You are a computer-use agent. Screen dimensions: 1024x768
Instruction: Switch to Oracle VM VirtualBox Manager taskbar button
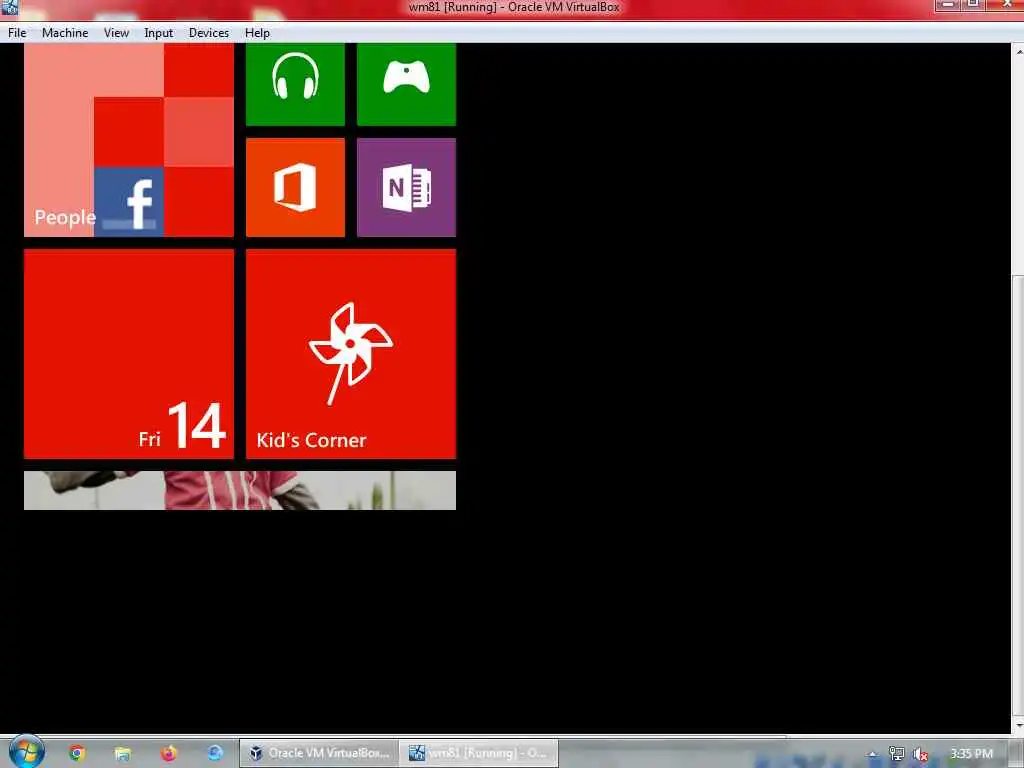pyautogui.click(x=319, y=753)
